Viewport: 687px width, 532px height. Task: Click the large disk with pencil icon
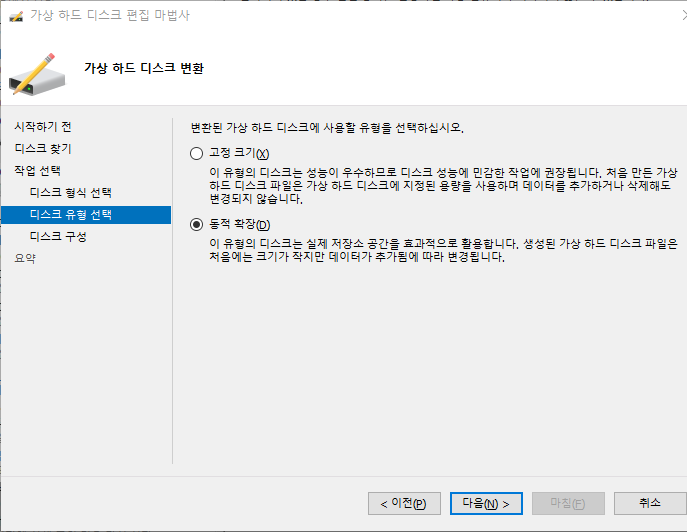click(37, 74)
